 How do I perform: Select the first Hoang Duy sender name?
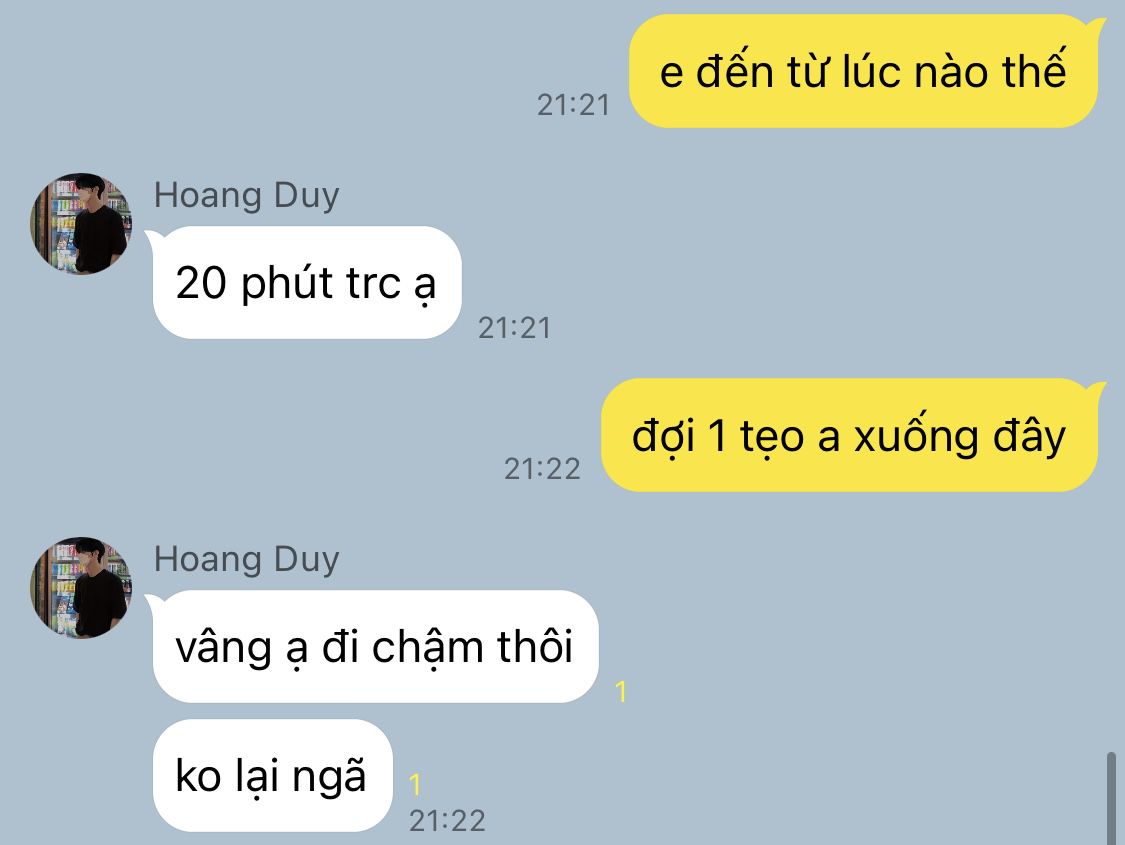tap(247, 196)
